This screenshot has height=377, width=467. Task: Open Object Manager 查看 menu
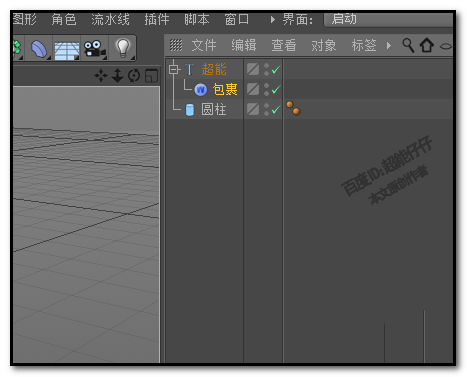coord(284,45)
